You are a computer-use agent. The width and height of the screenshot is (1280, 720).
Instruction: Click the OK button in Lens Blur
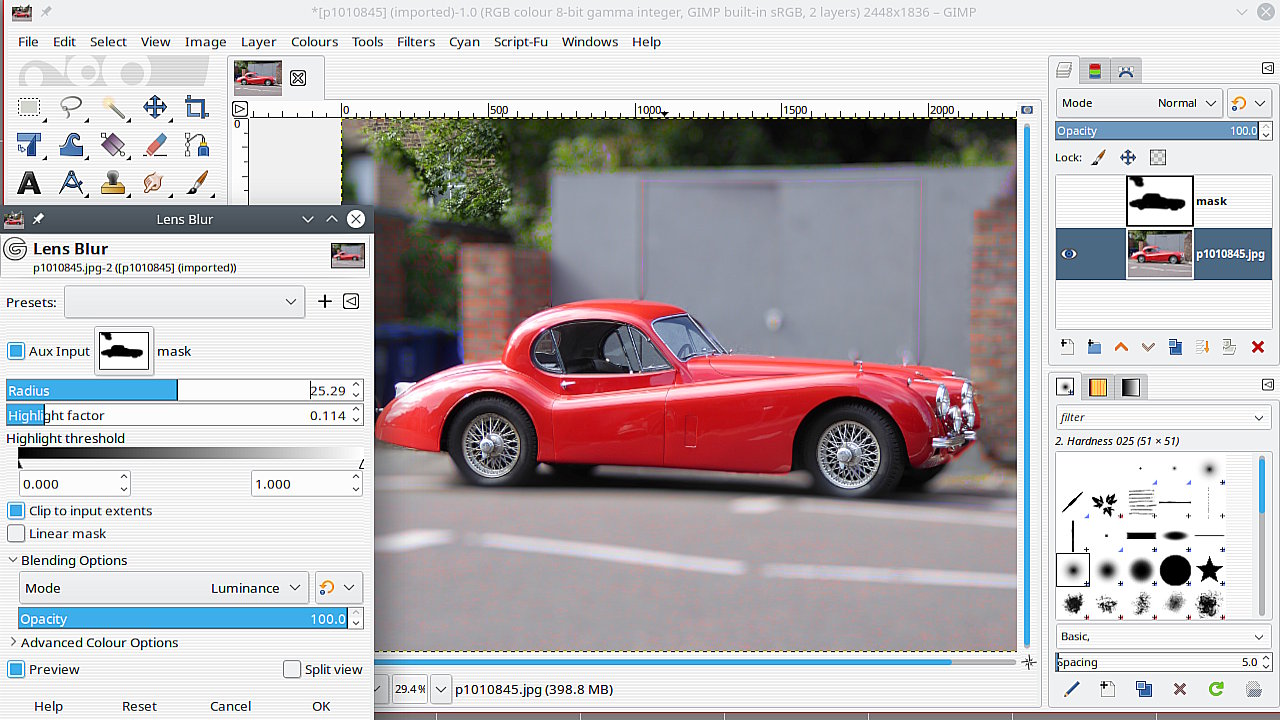(321, 706)
